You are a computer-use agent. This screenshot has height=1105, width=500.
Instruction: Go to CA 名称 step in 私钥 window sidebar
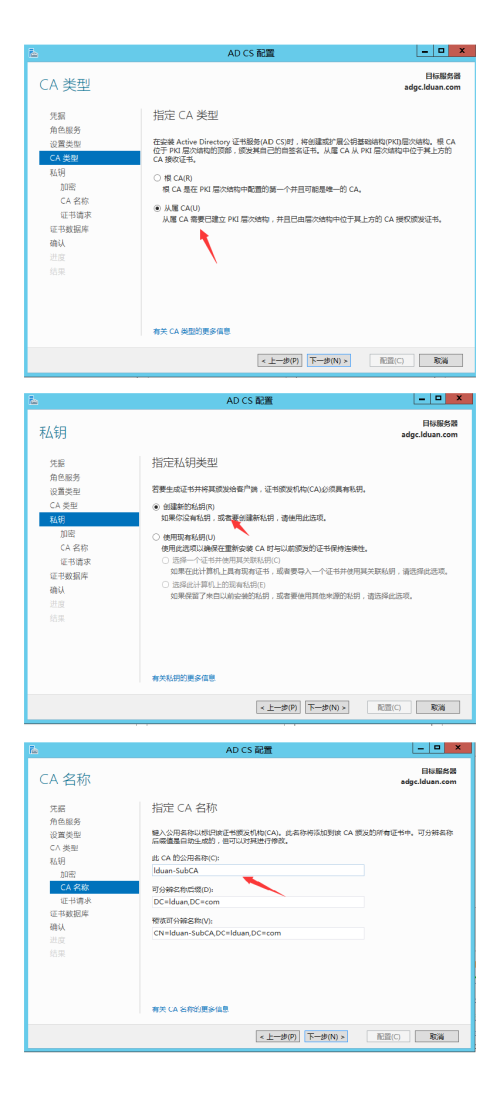tap(75, 548)
